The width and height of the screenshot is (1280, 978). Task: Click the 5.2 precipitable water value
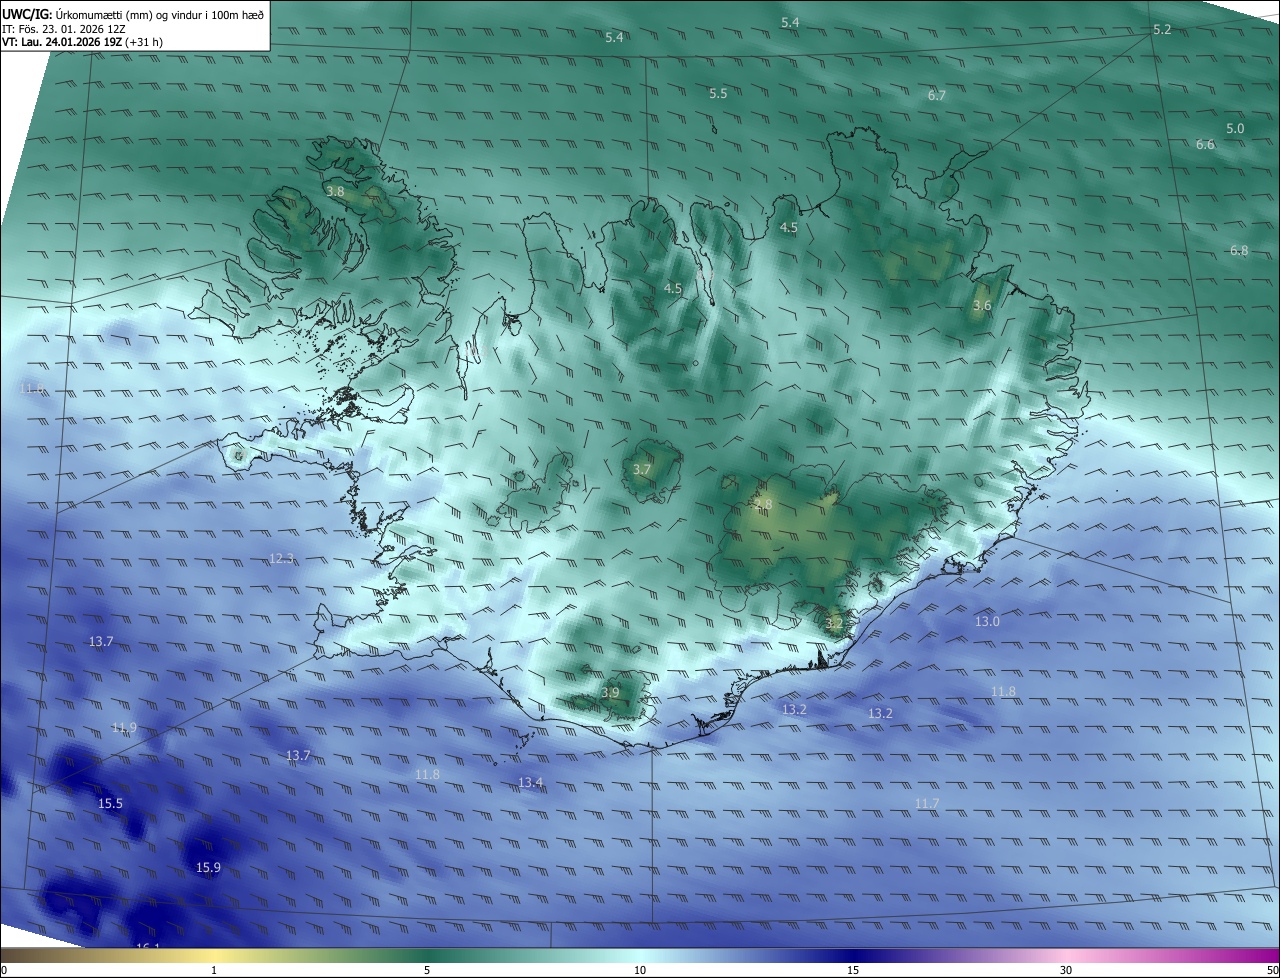click(1162, 29)
